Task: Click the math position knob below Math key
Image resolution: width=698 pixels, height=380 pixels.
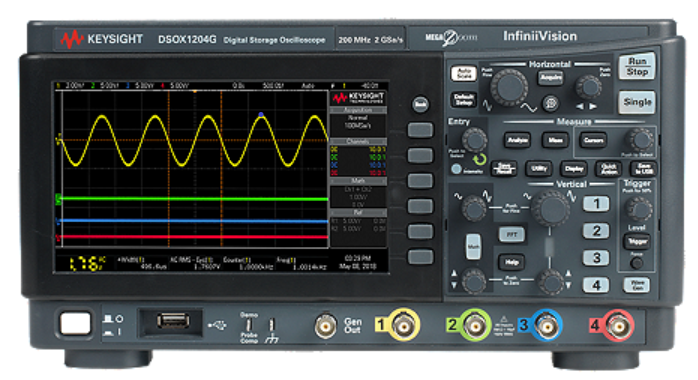Action: (x=474, y=281)
